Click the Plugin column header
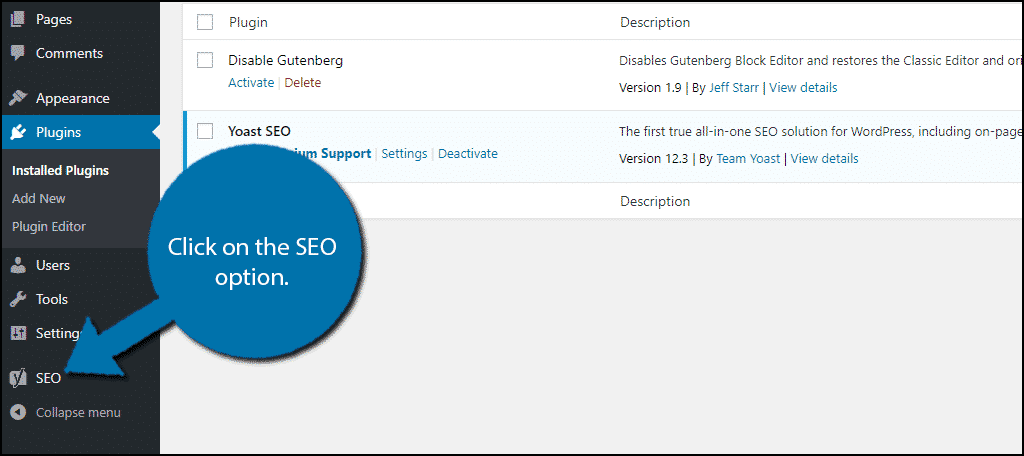 tap(248, 22)
